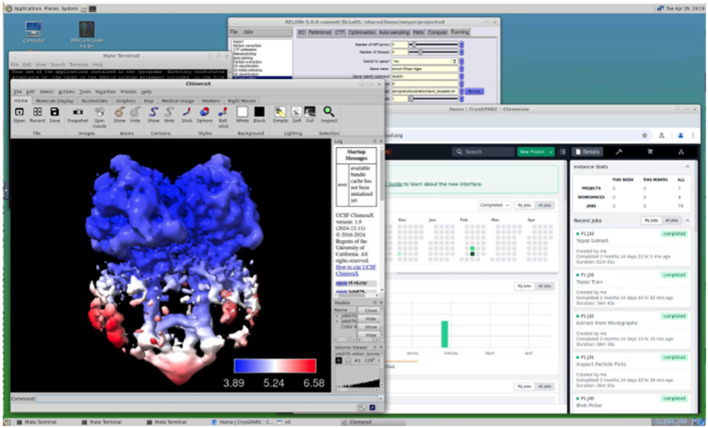Click the CryoSPARC Search field
Screen dimensions: 708x428
pos(483,152)
